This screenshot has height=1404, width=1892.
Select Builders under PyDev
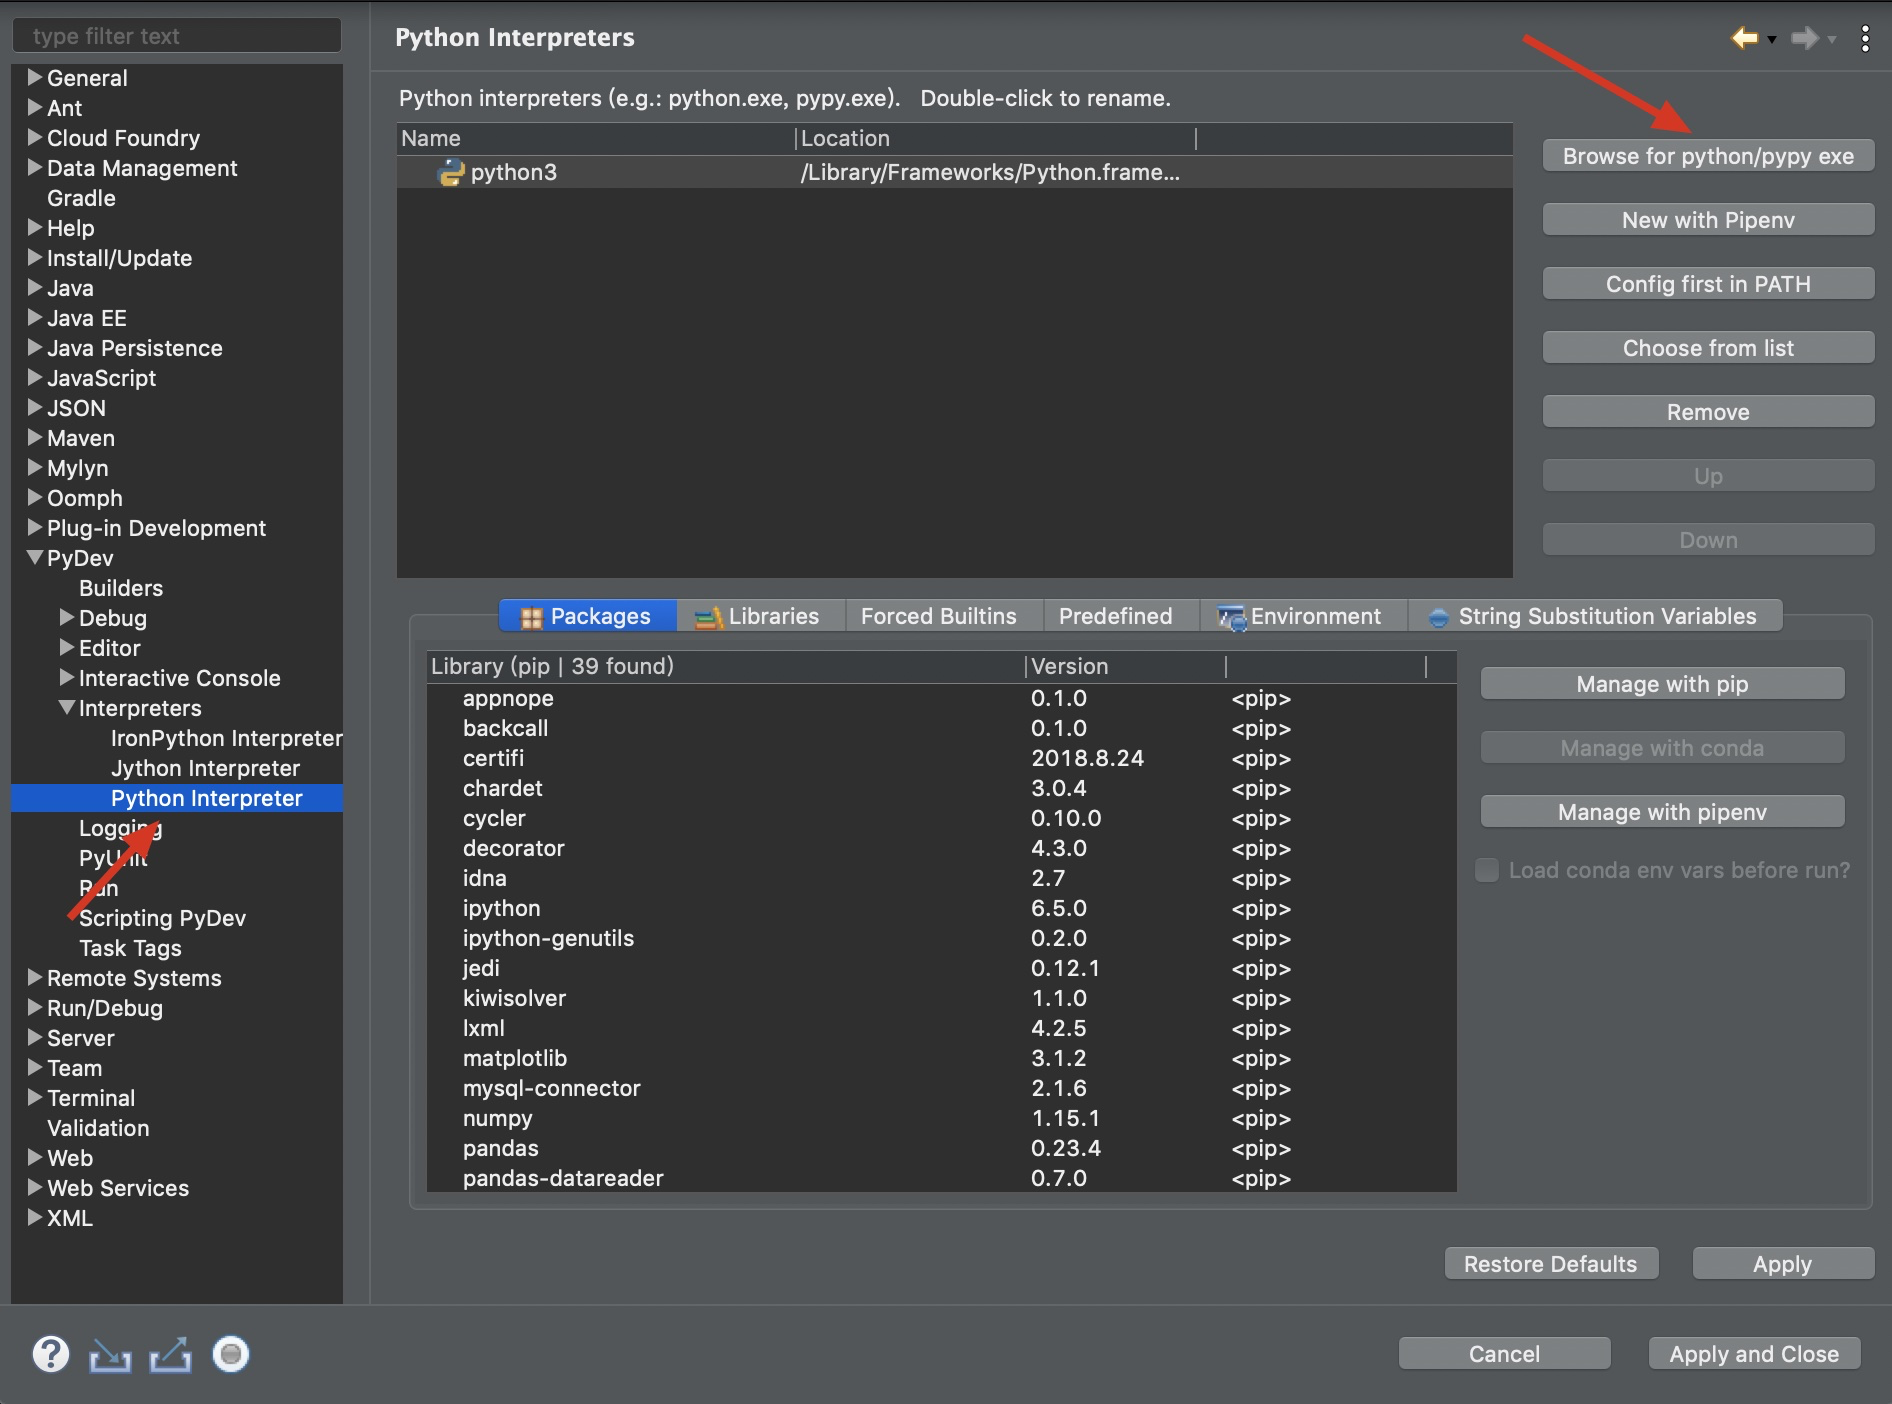click(x=121, y=588)
